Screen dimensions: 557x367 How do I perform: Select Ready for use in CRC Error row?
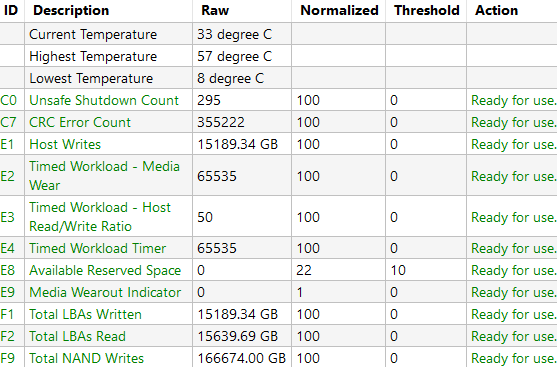pos(514,123)
